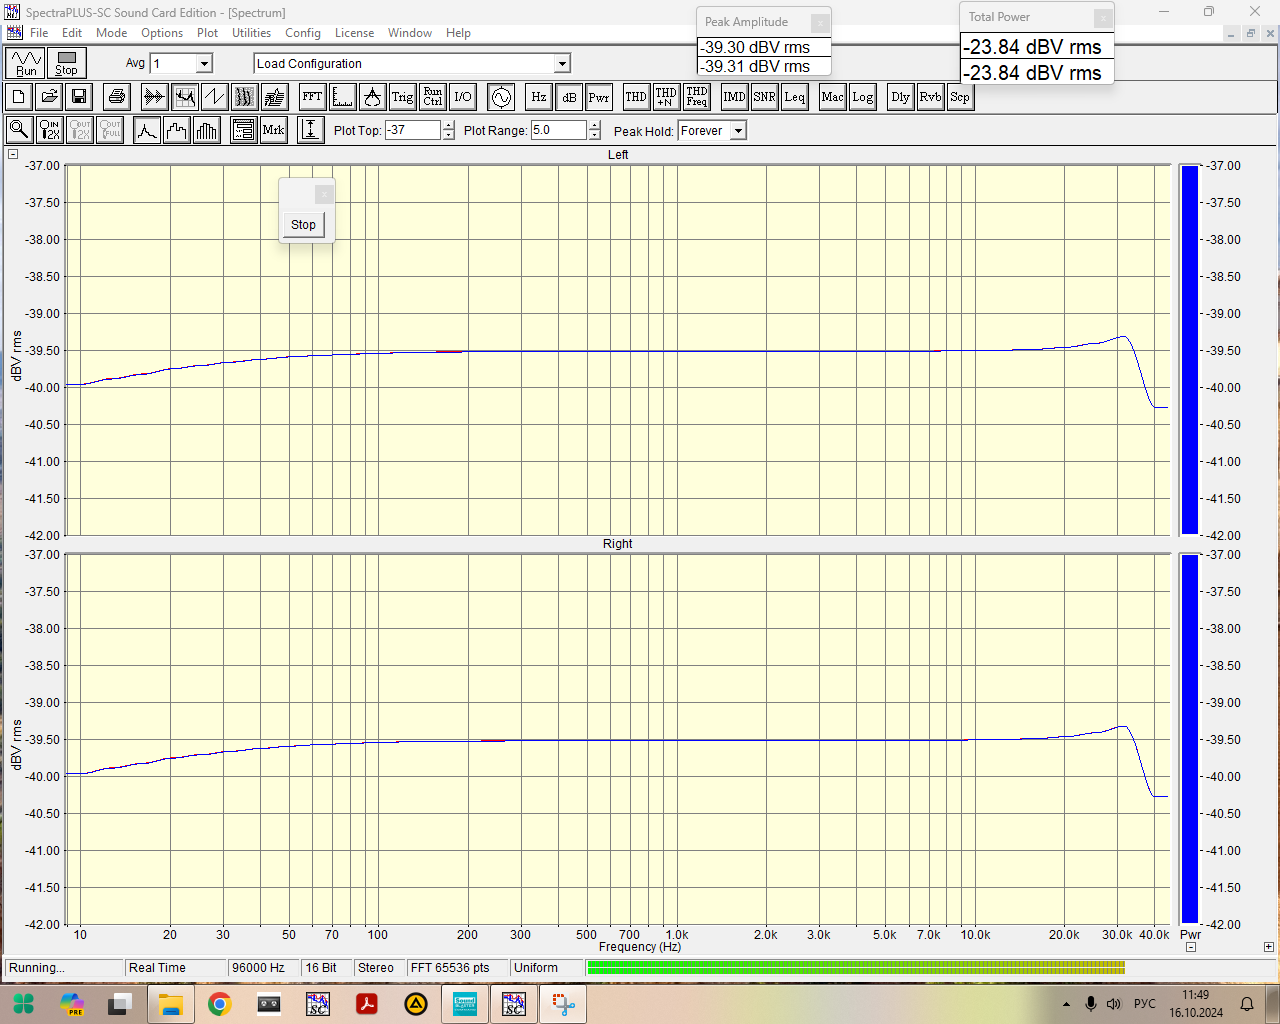Decrease Plot Top with down stepper arrow
The width and height of the screenshot is (1280, 1024).
pyautogui.click(x=448, y=135)
